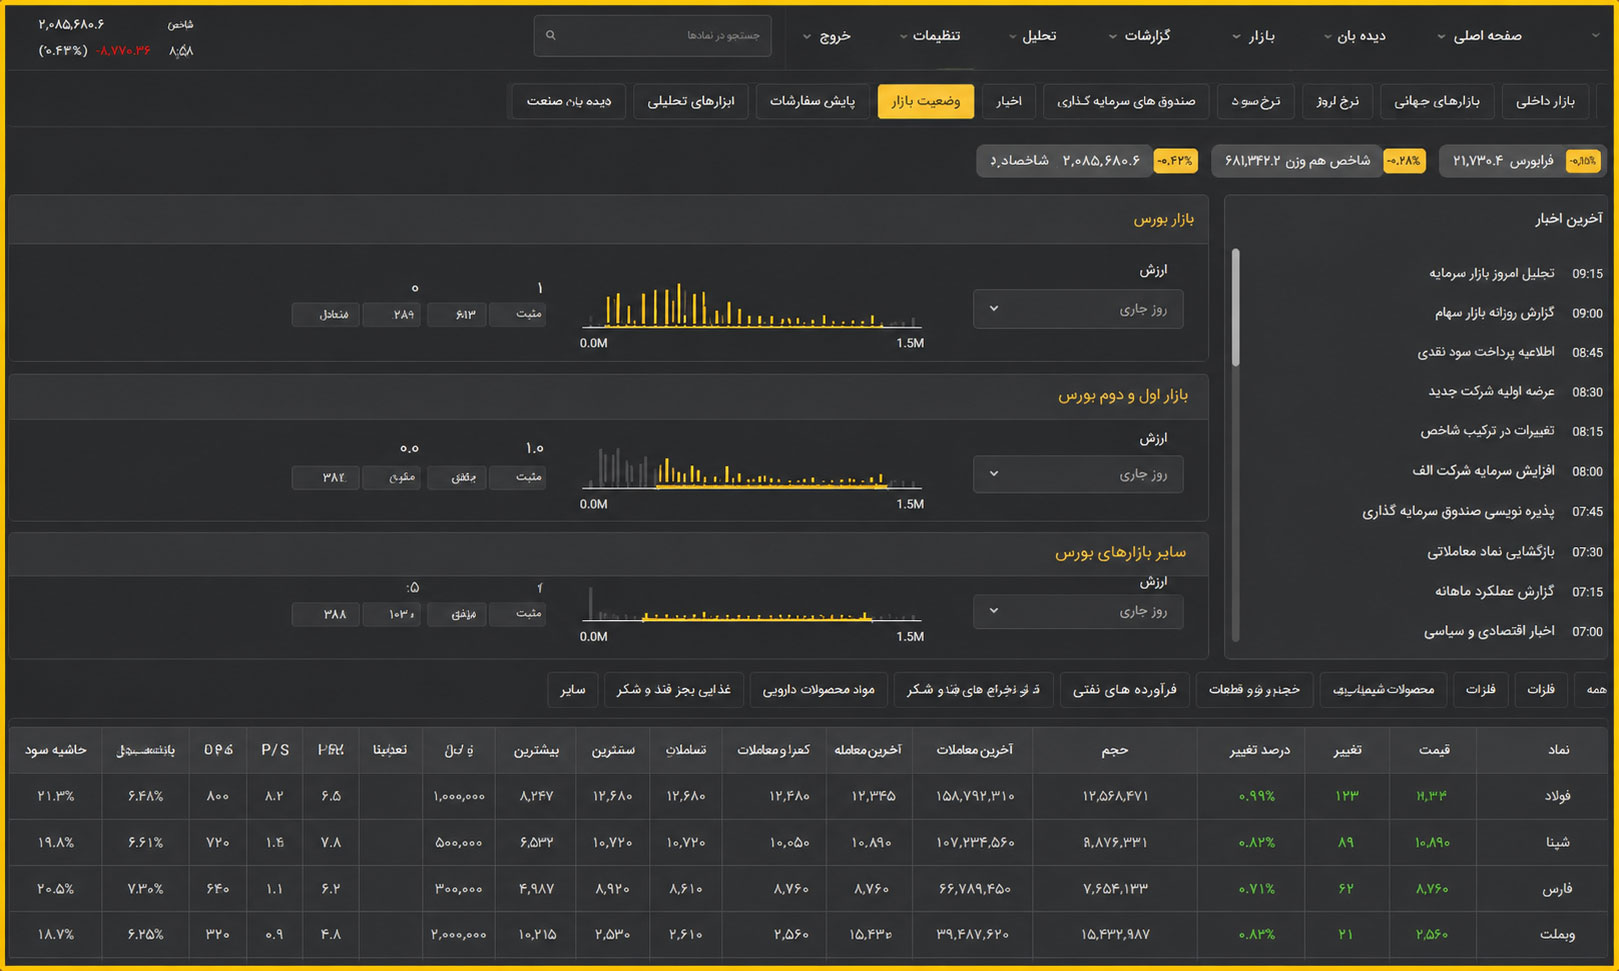Click the search magnifier icon in the symbol search box

point(550,35)
